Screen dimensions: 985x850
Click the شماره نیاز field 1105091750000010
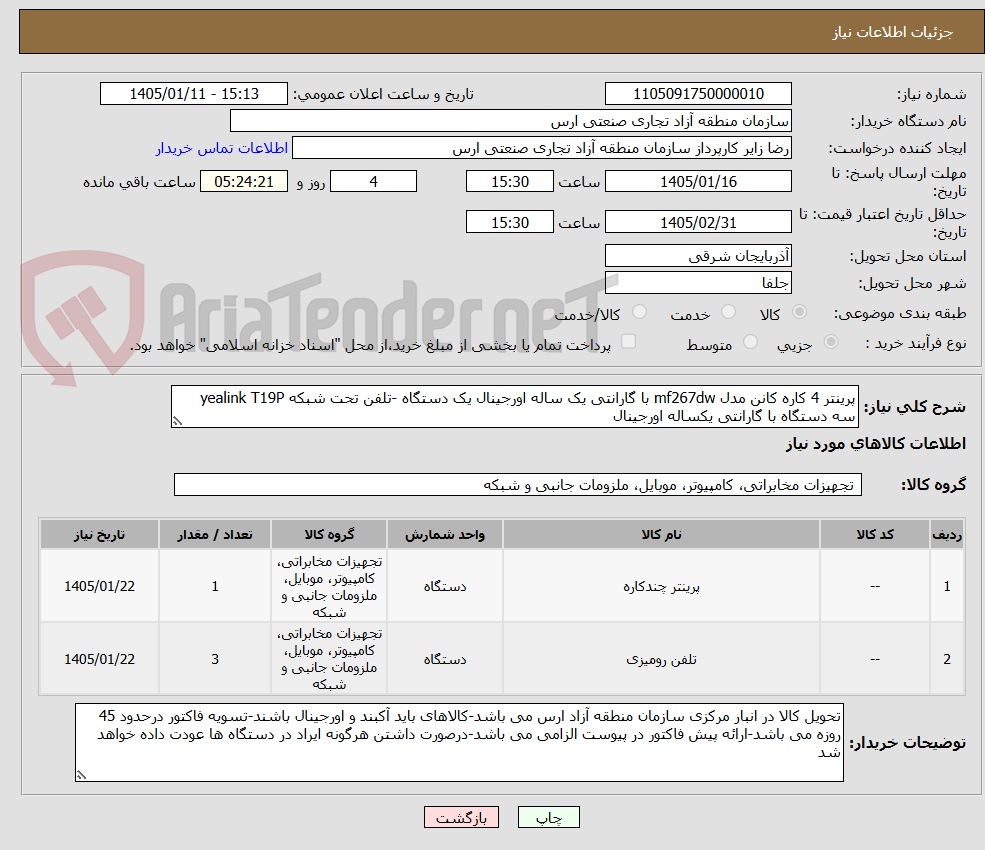pyautogui.click(x=698, y=94)
